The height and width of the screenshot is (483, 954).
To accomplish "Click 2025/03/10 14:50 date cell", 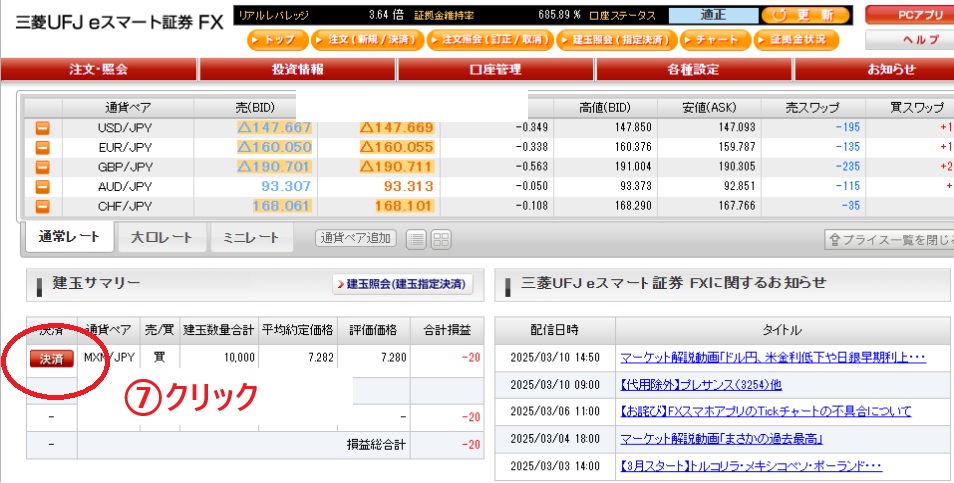I will point(555,358).
